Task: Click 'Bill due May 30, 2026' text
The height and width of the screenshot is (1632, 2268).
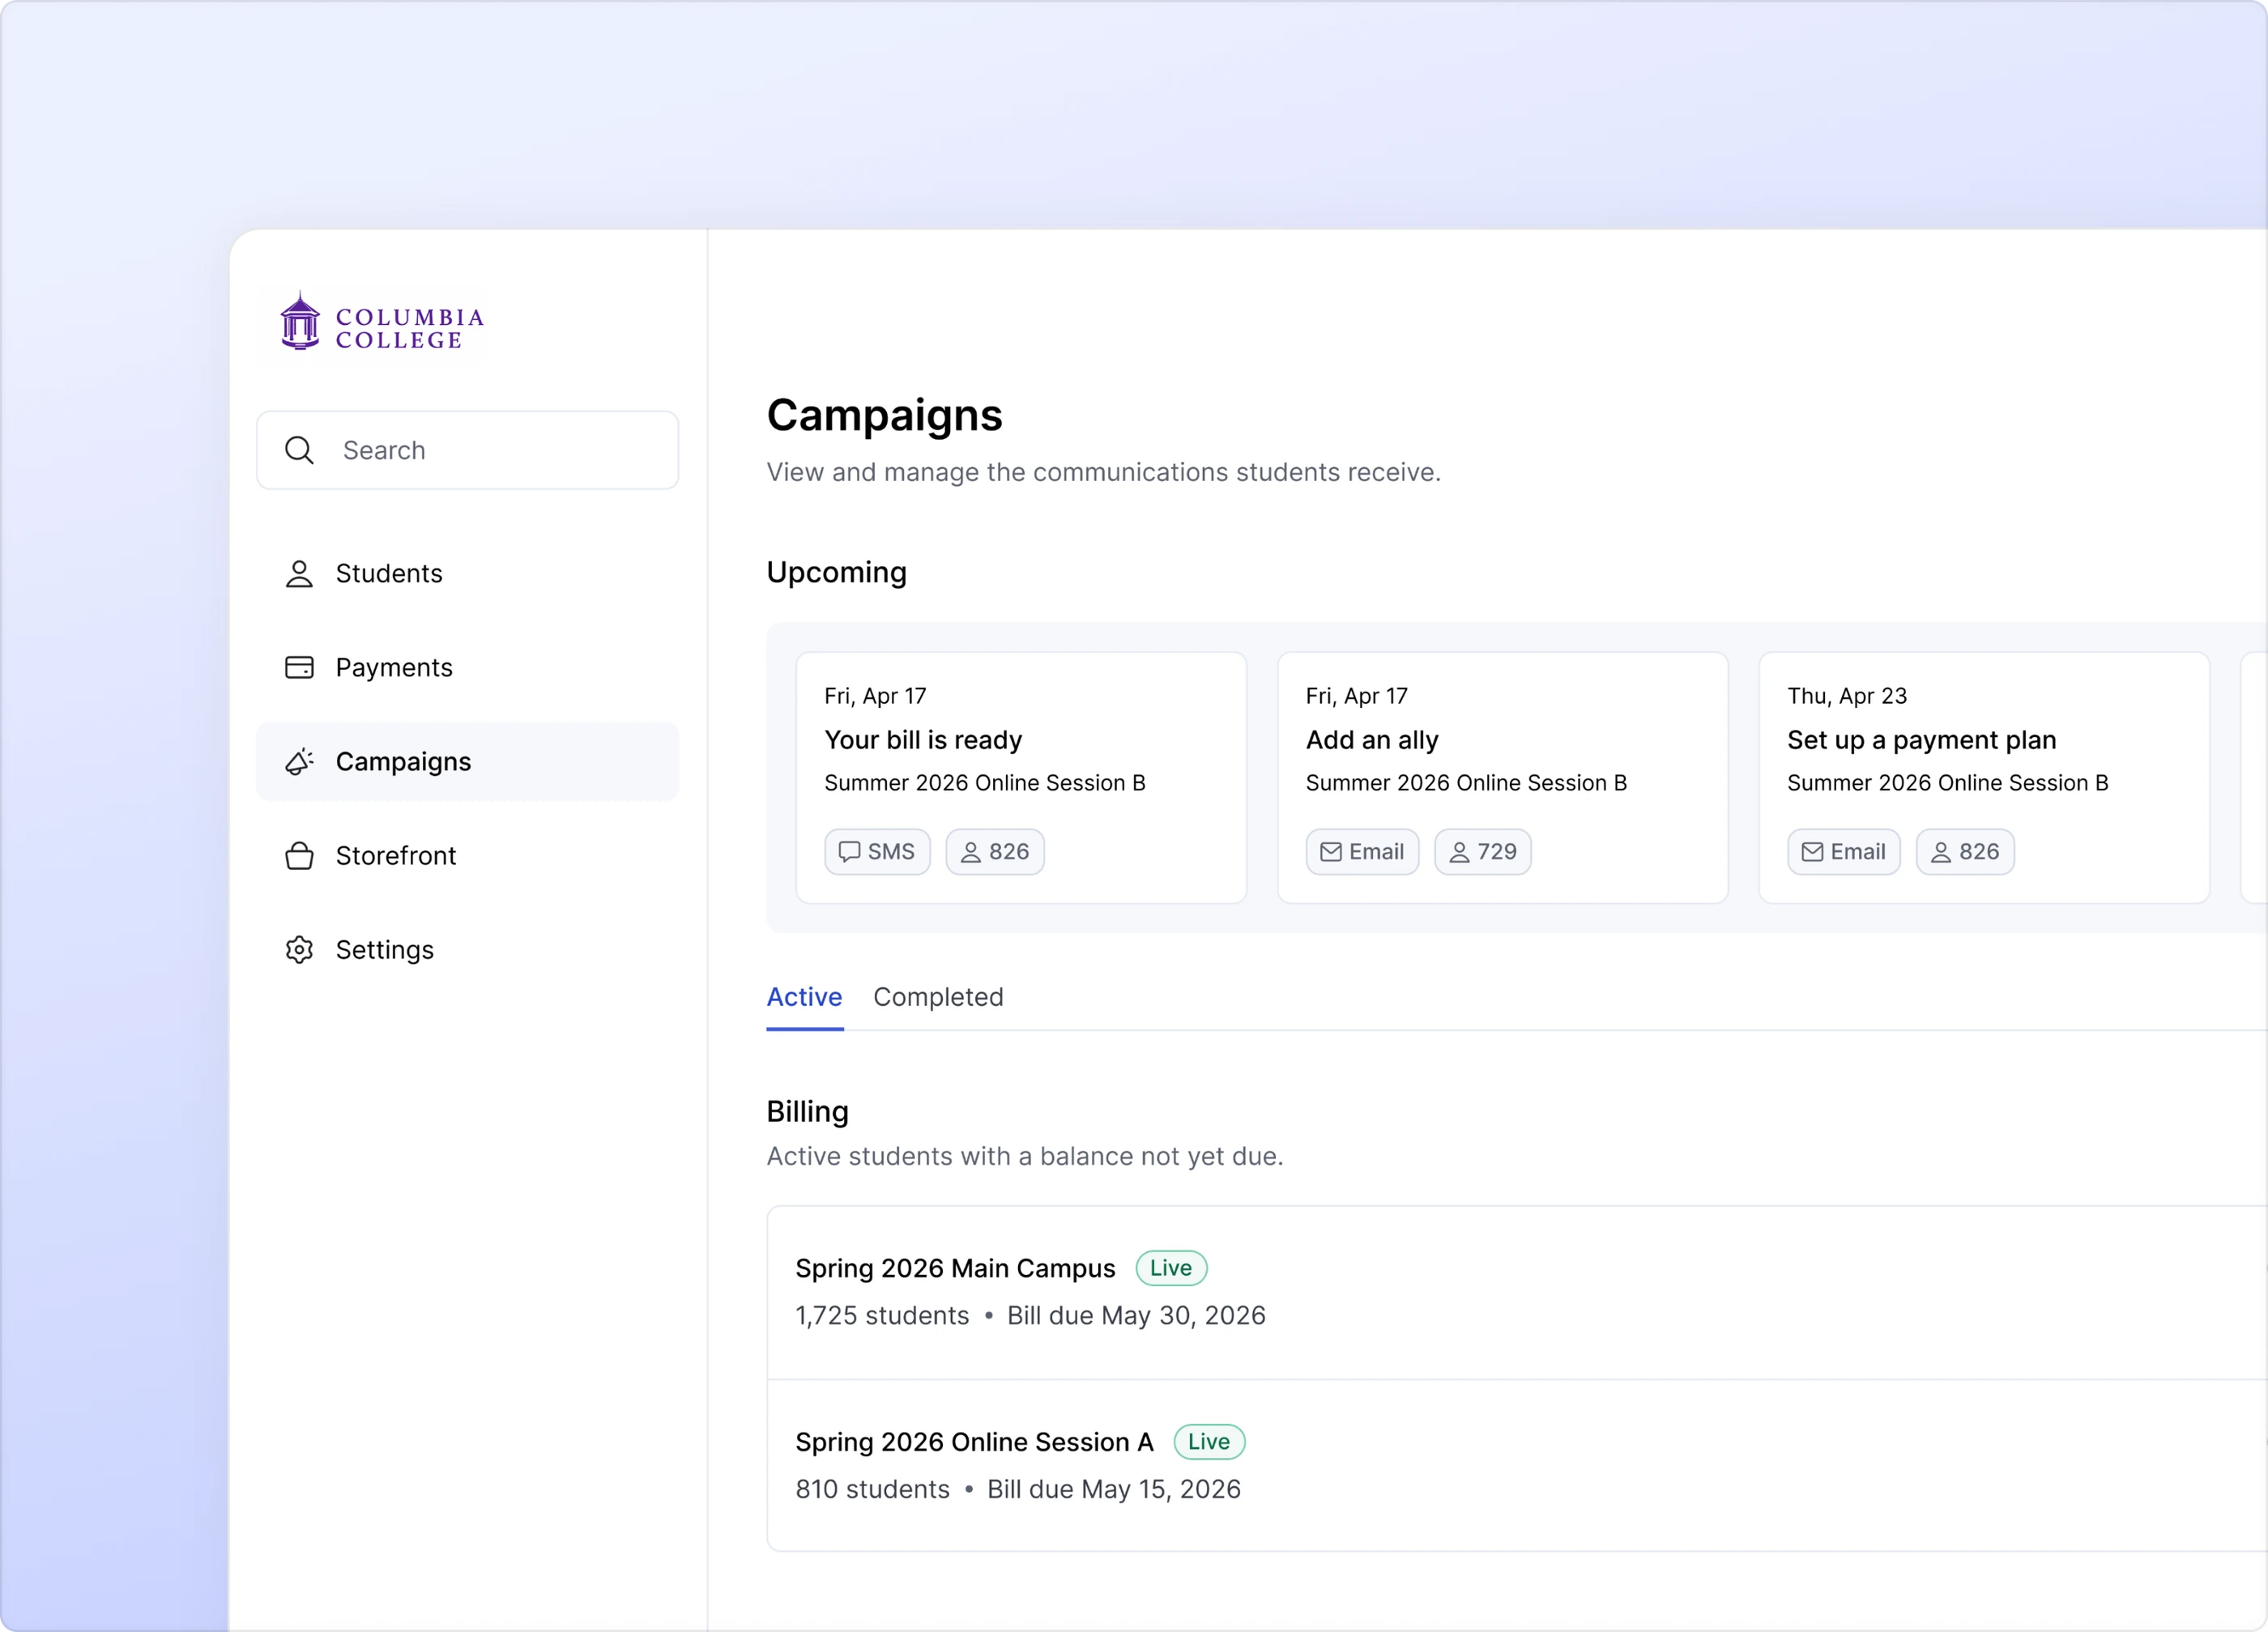Action: [x=1136, y=1316]
